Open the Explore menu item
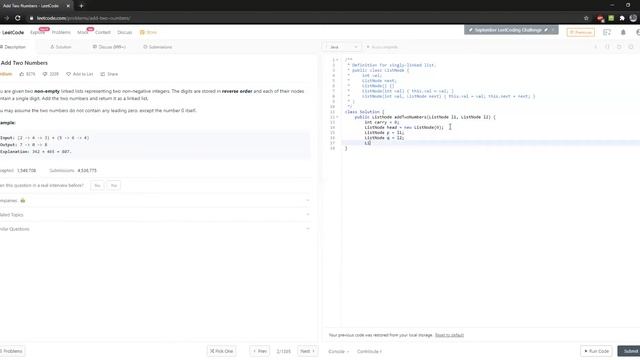640x360 pixels. [38, 32]
